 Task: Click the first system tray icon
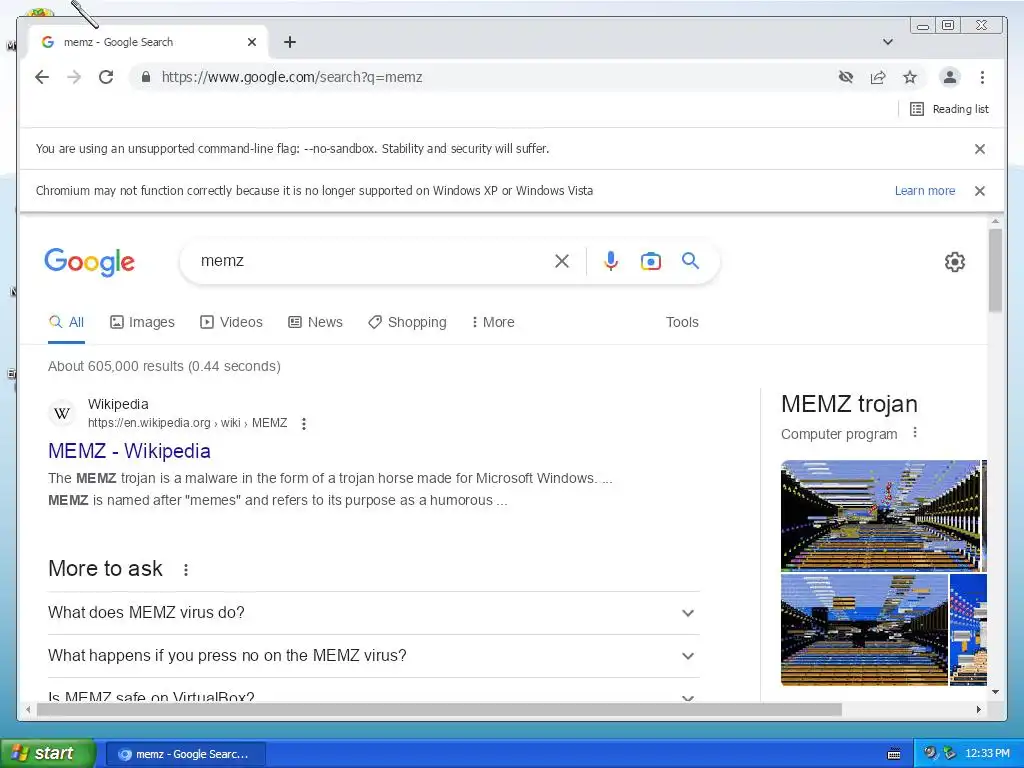(x=930, y=754)
